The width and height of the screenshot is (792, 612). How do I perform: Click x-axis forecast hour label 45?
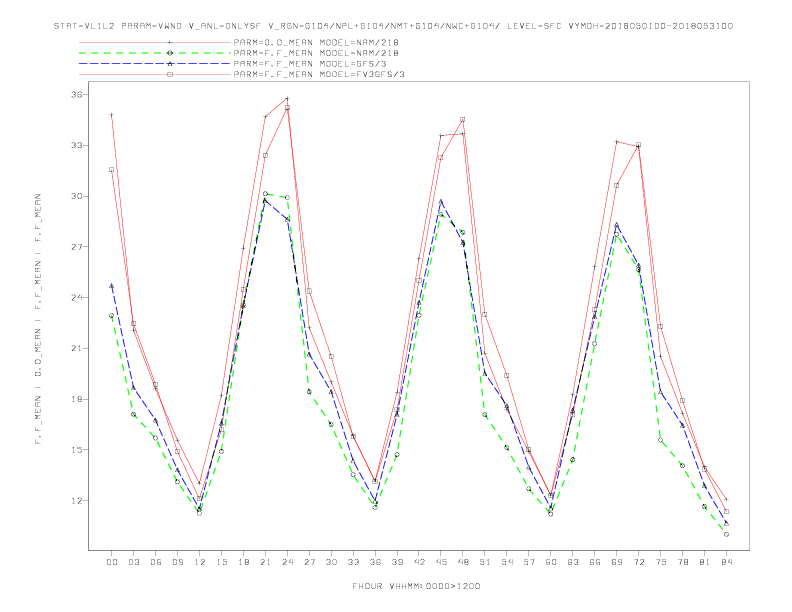point(441,562)
